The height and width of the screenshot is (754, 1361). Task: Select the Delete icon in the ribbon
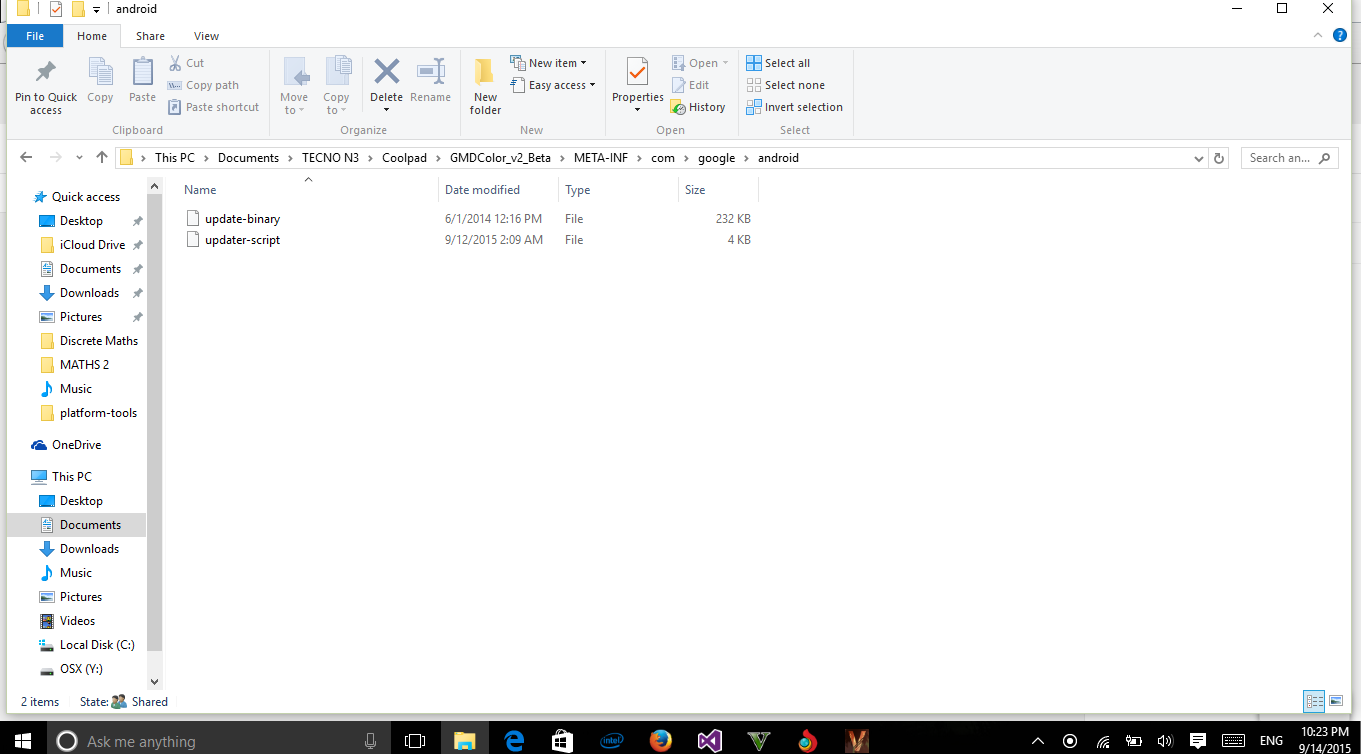pyautogui.click(x=386, y=78)
